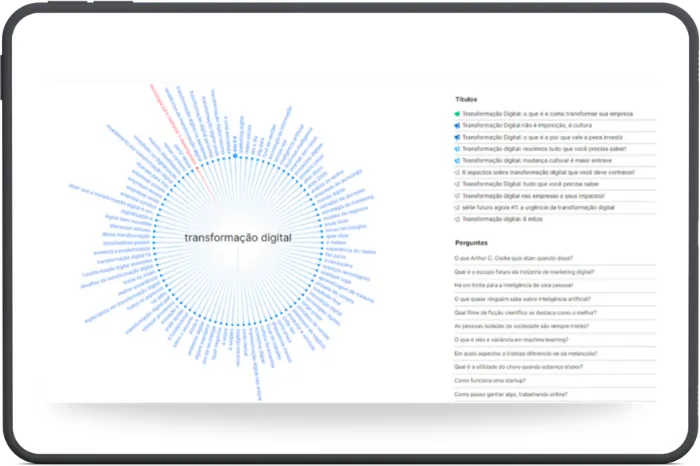Select the red highlighted keyword spoke
The height and width of the screenshot is (466, 700).
(174, 126)
